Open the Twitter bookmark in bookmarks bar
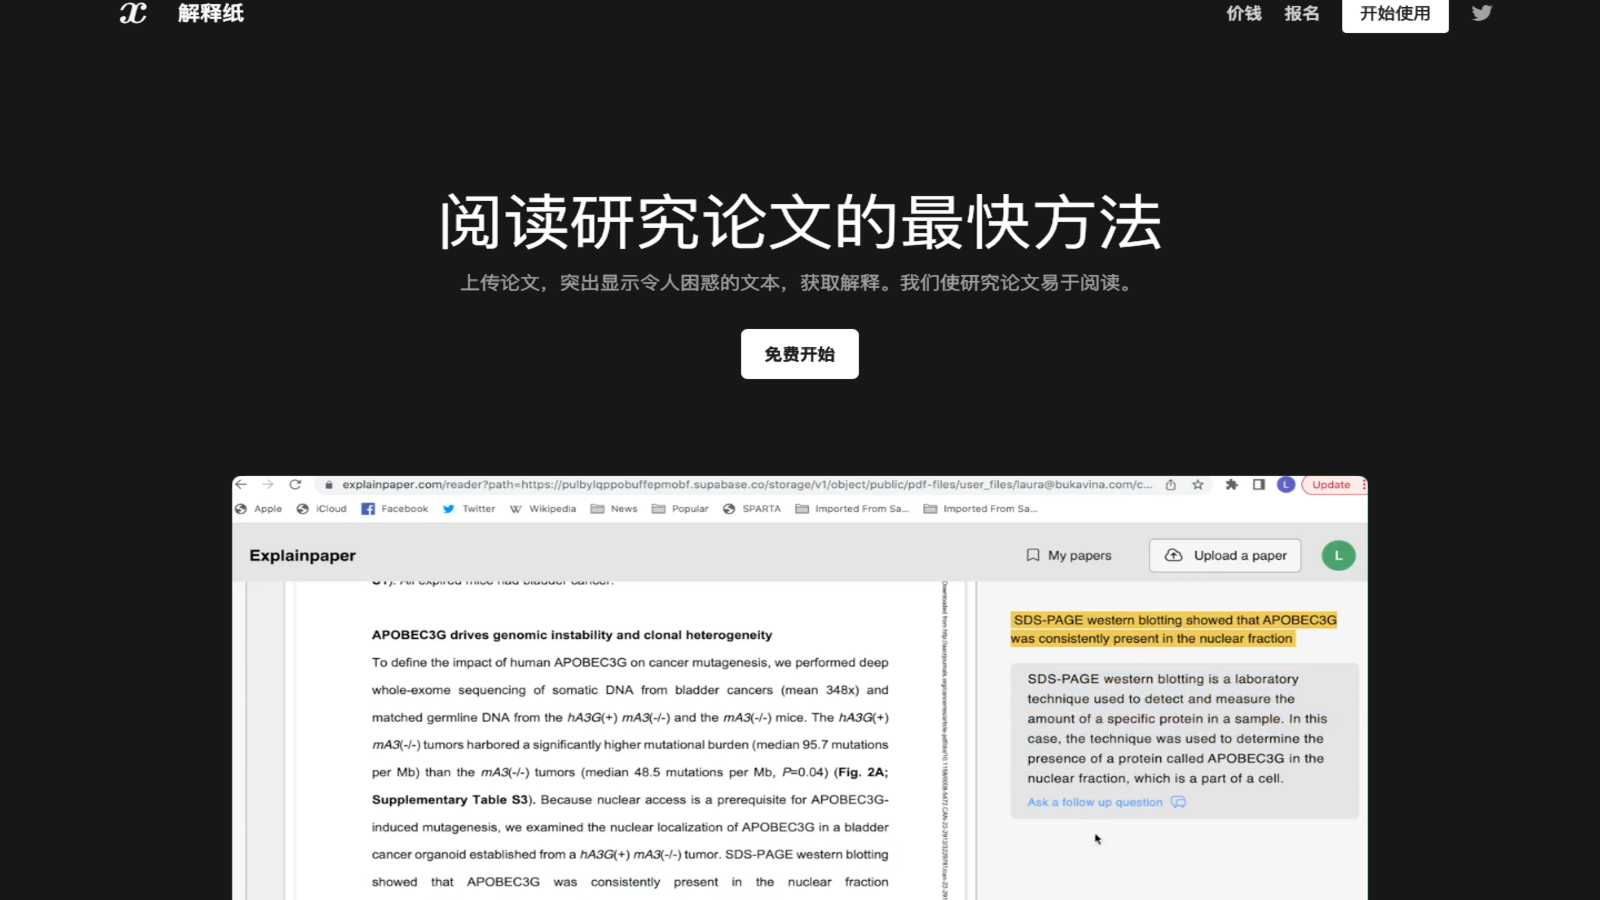The width and height of the screenshot is (1600, 900). tap(469, 509)
